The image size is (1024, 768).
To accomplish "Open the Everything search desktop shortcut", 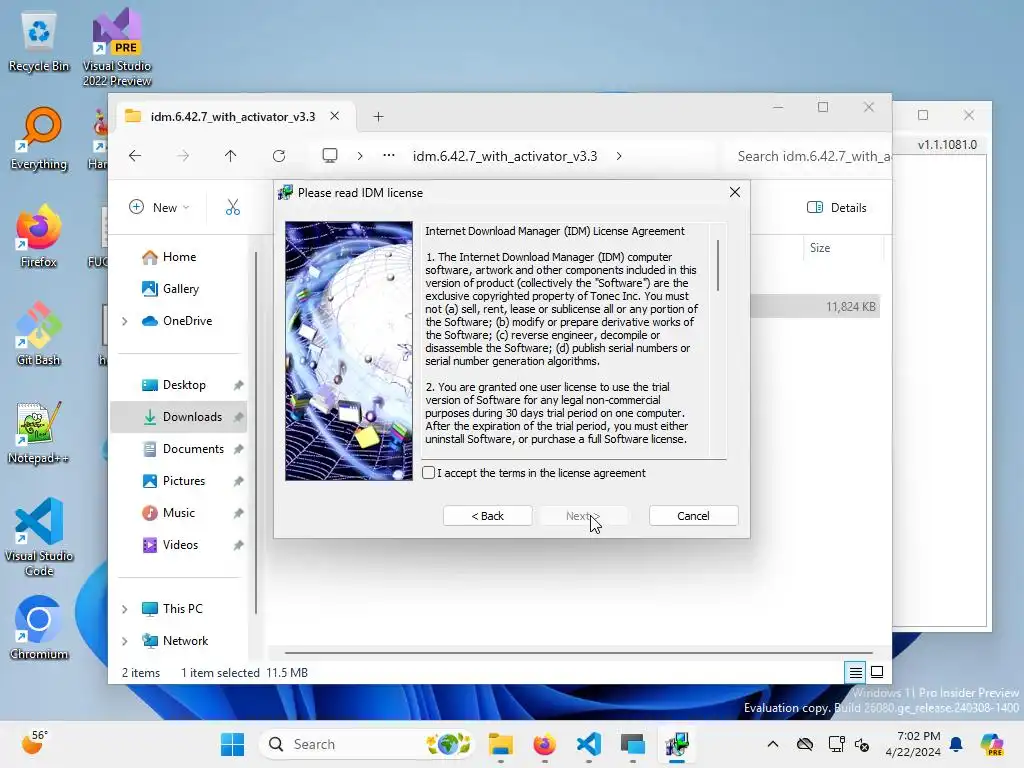I will tap(39, 139).
